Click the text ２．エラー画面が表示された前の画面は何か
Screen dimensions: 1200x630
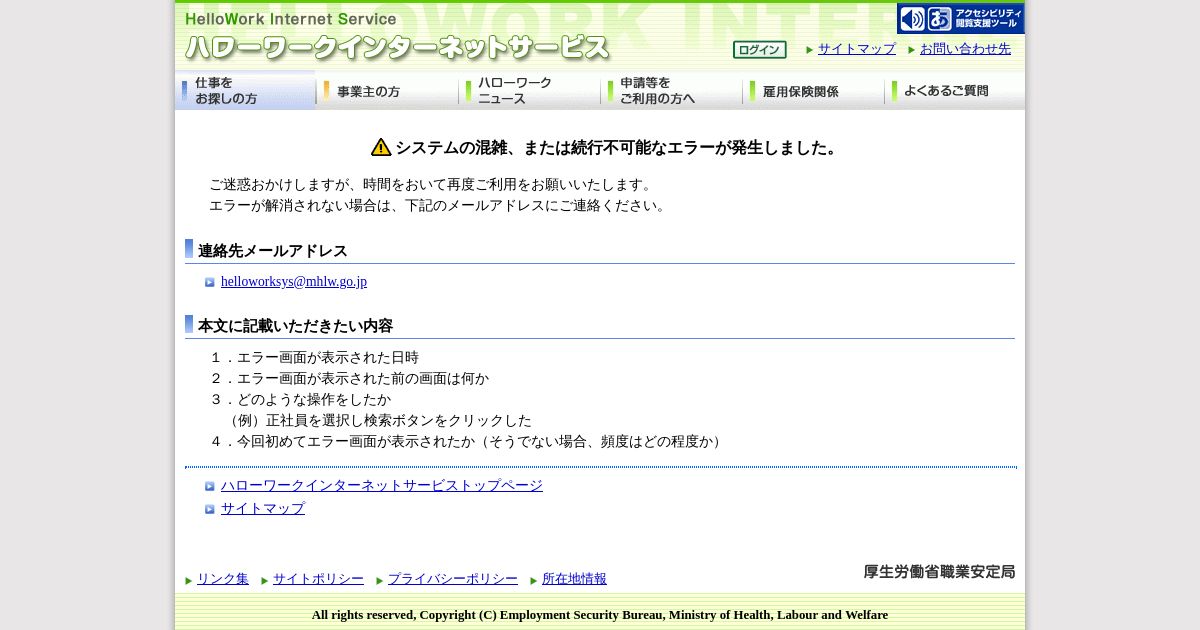click(349, 379)
